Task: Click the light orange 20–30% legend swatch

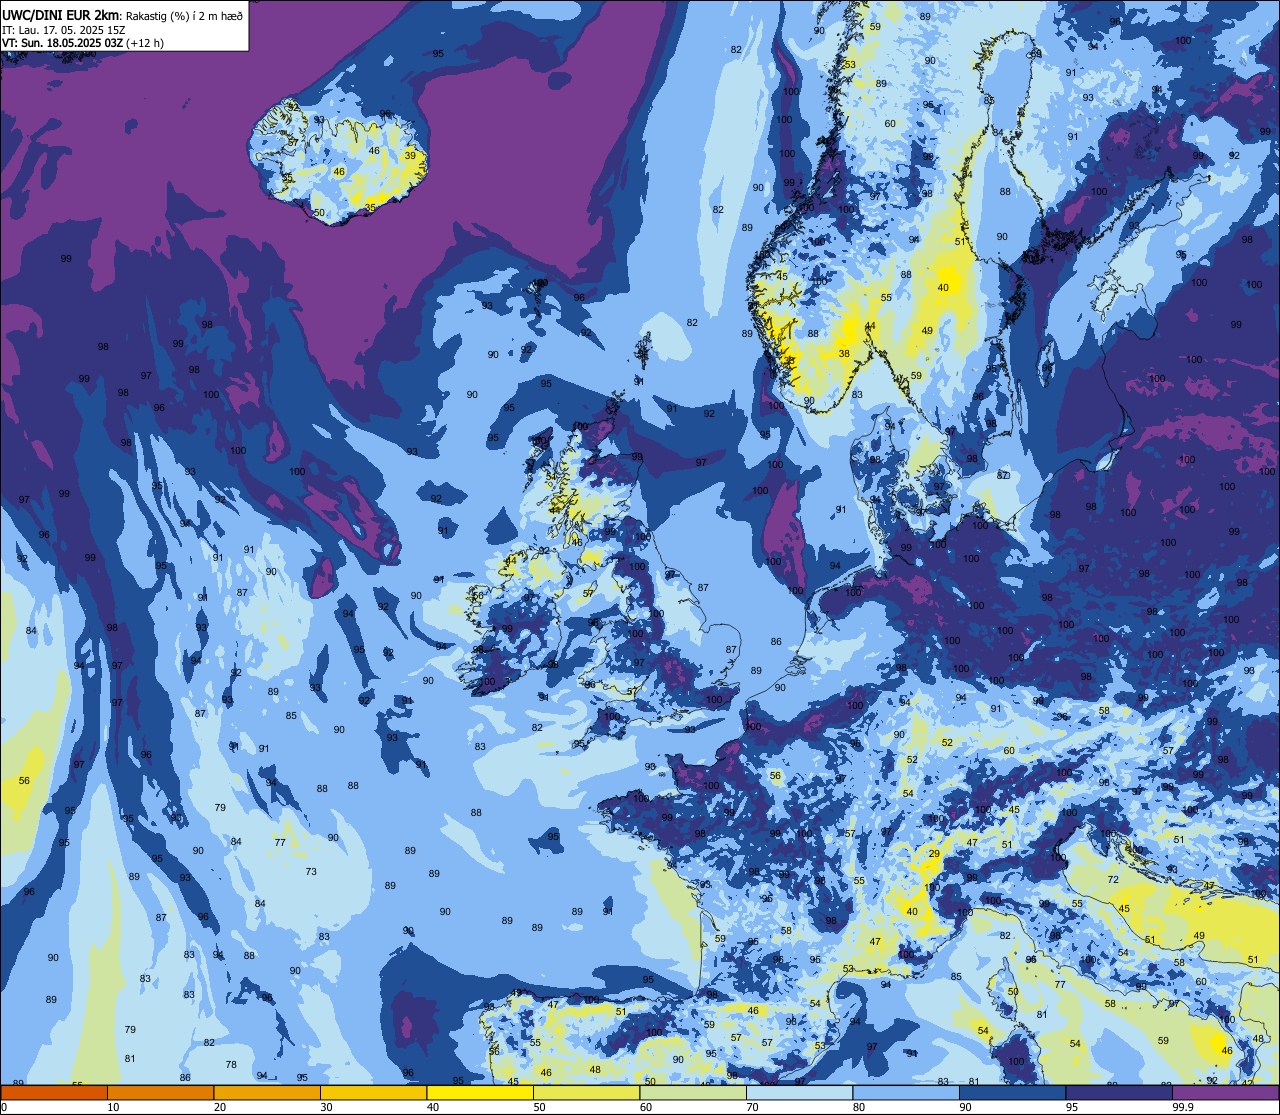Action: (x=267, y=1092)
